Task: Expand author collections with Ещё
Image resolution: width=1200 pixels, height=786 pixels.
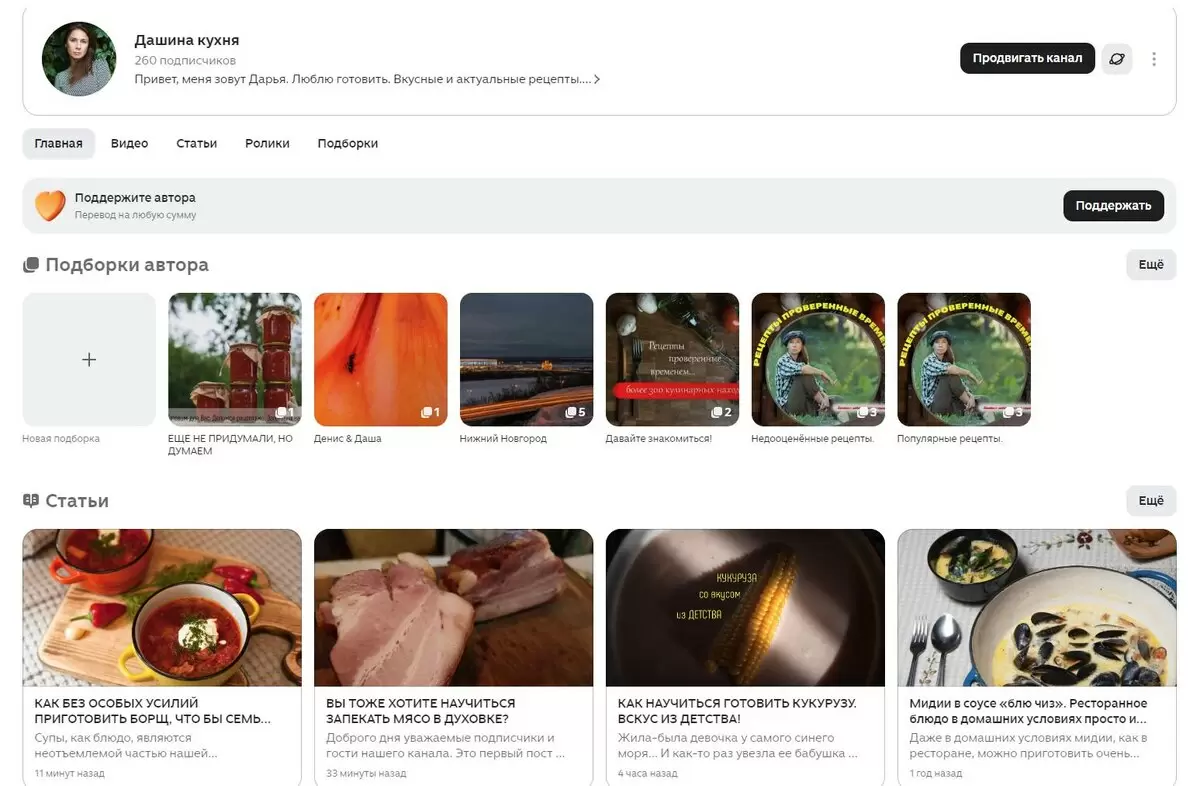Action: (1150, 265)
